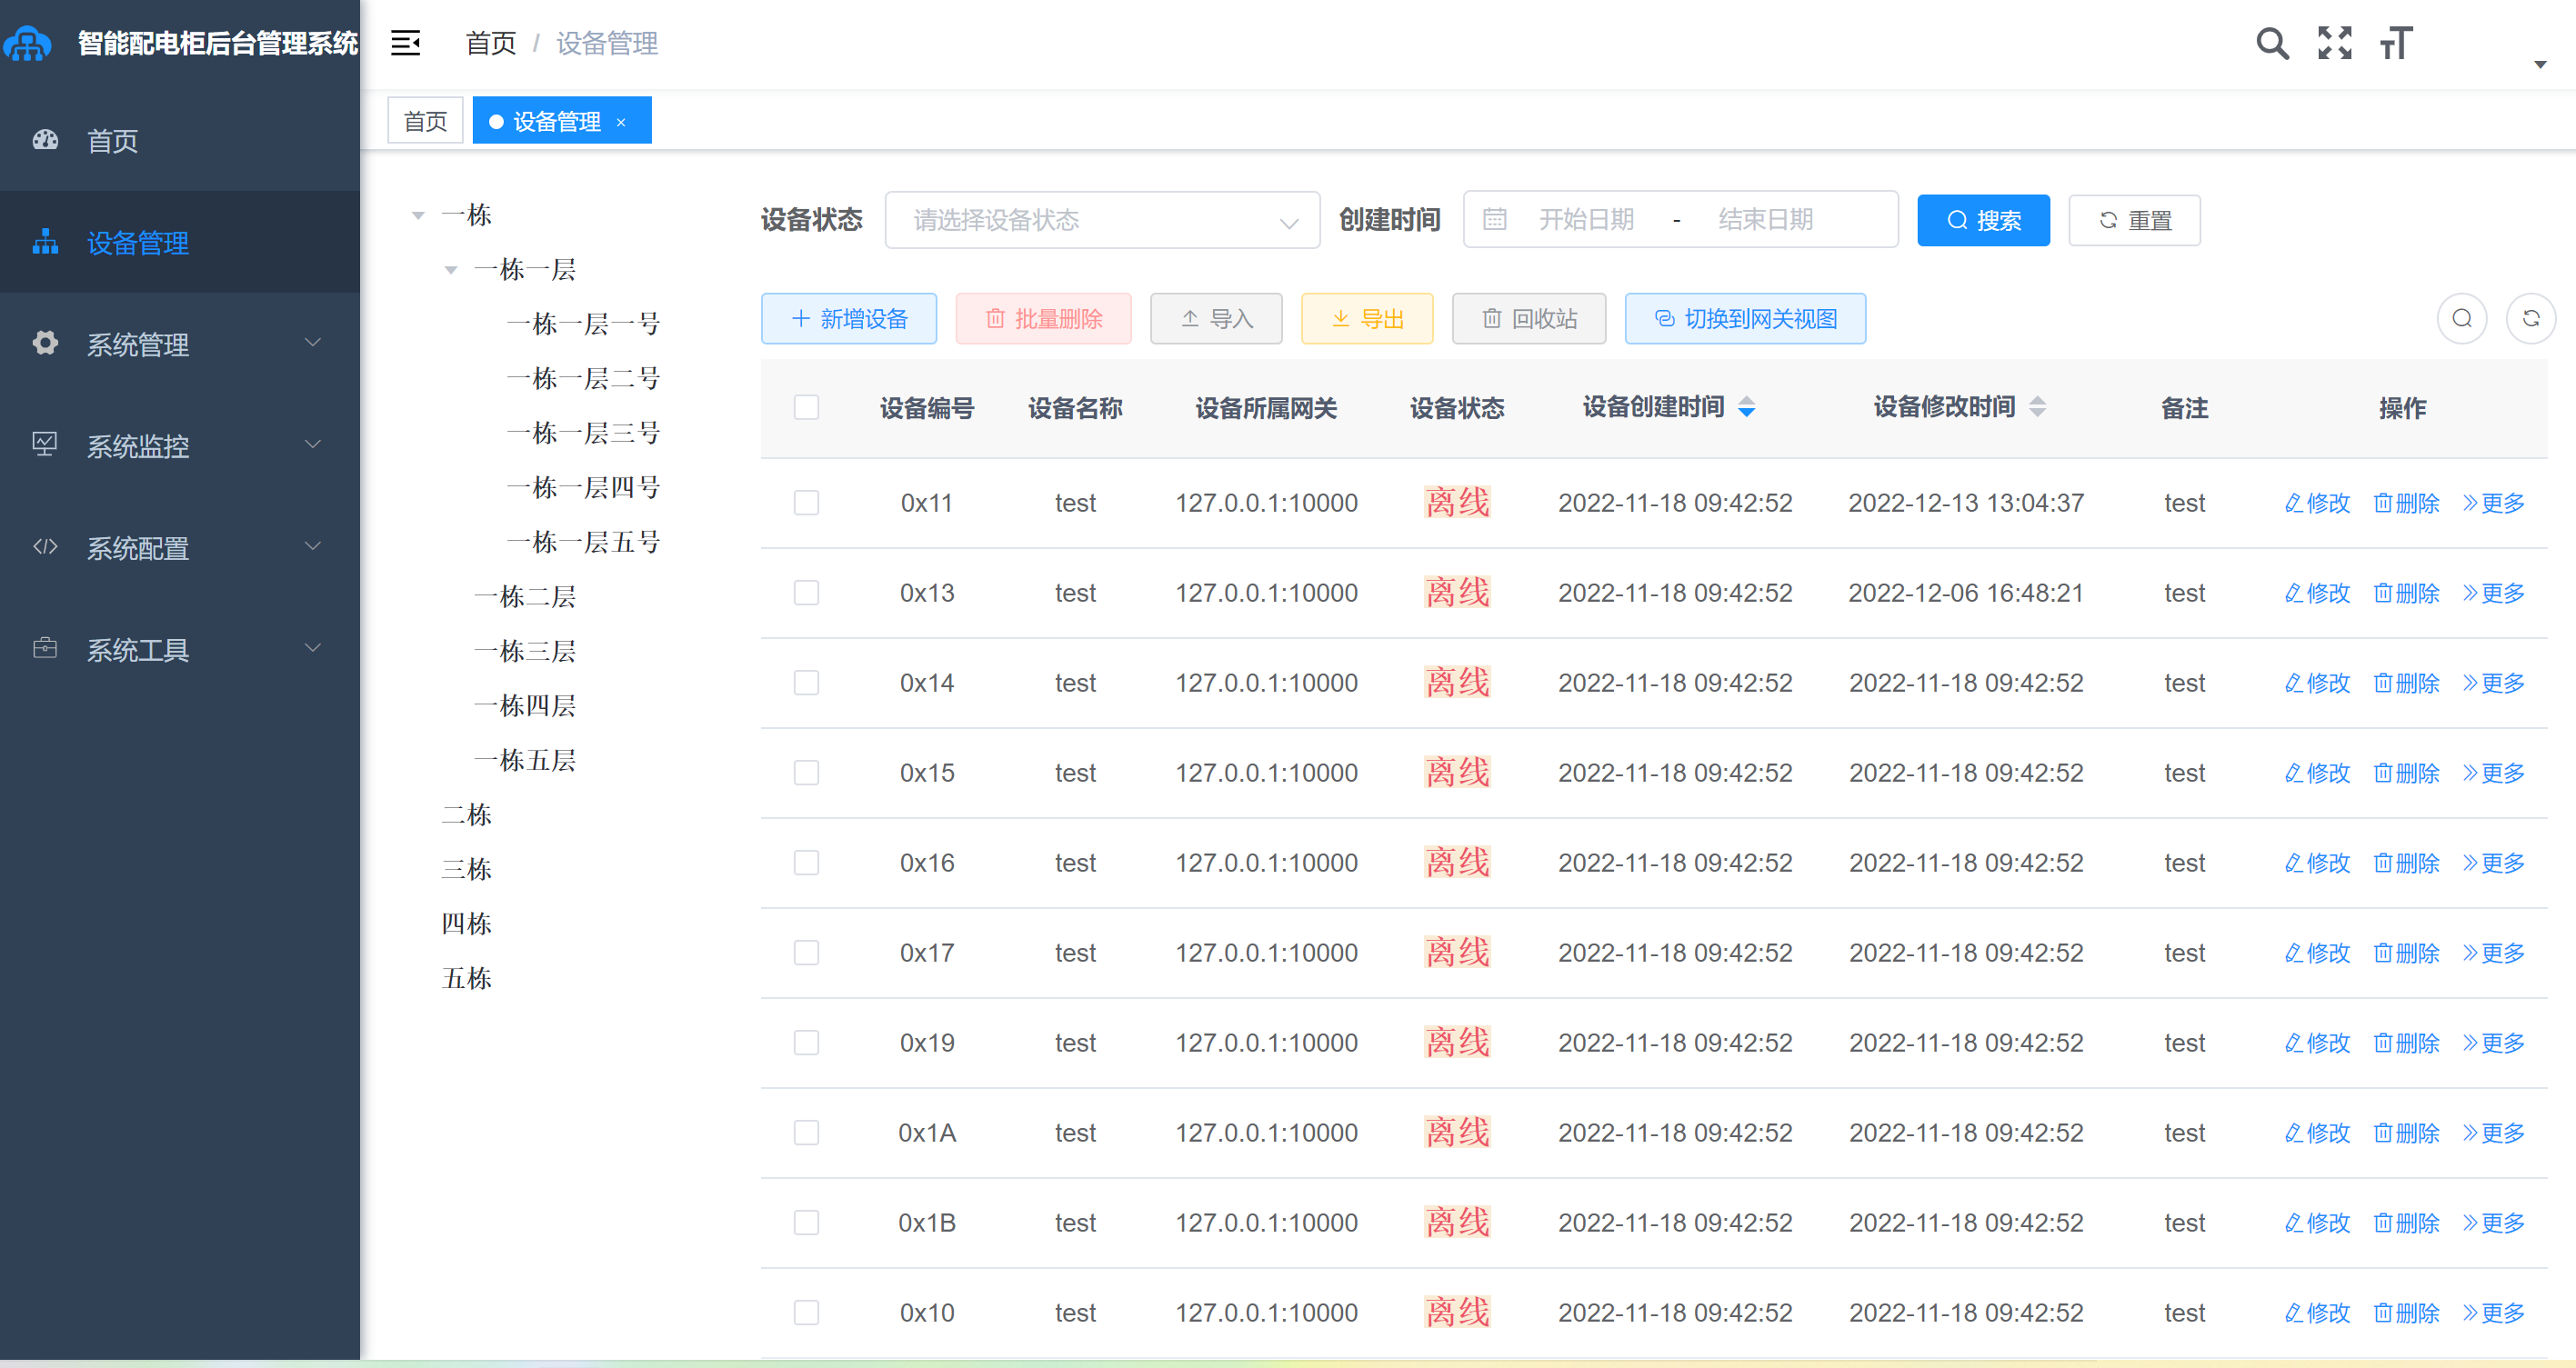
Task: Open the 请选择设备状态 dropdown
Action: coord(1102,219)
